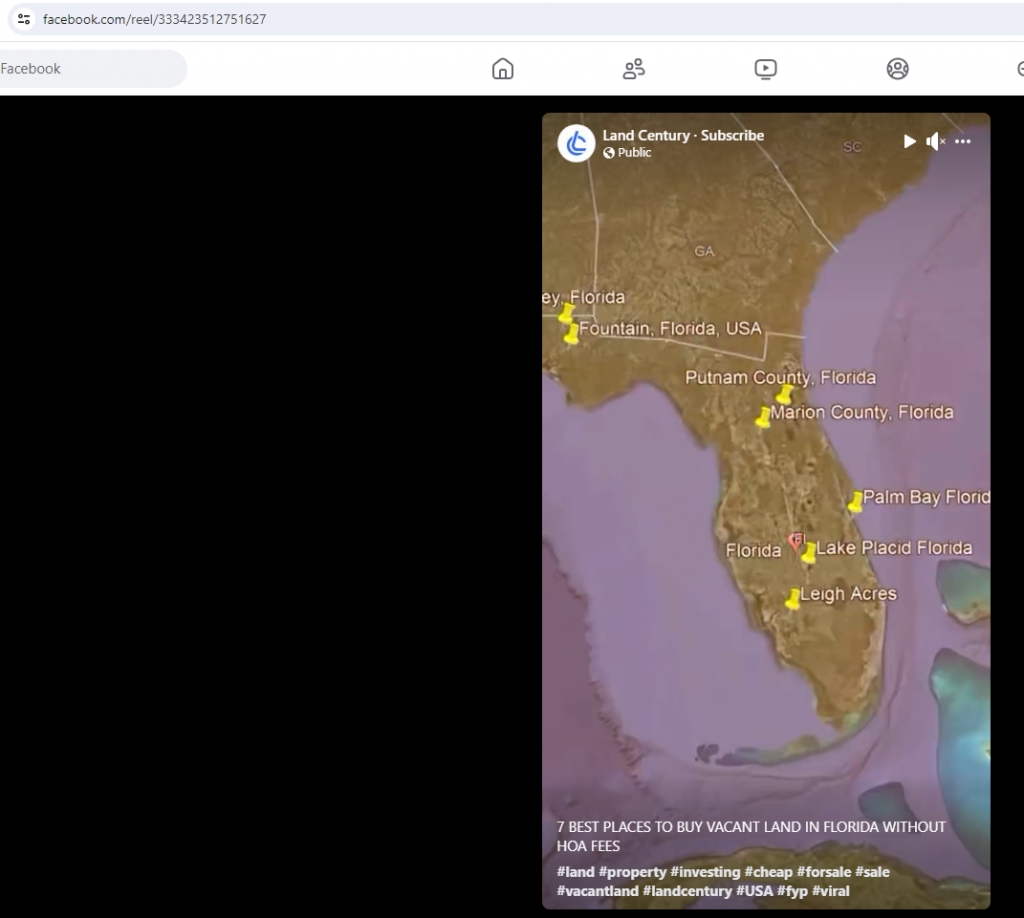Screen dimensions: 1024x918
Task: Click the #landcentury hashtag
Action: (687, 891)
